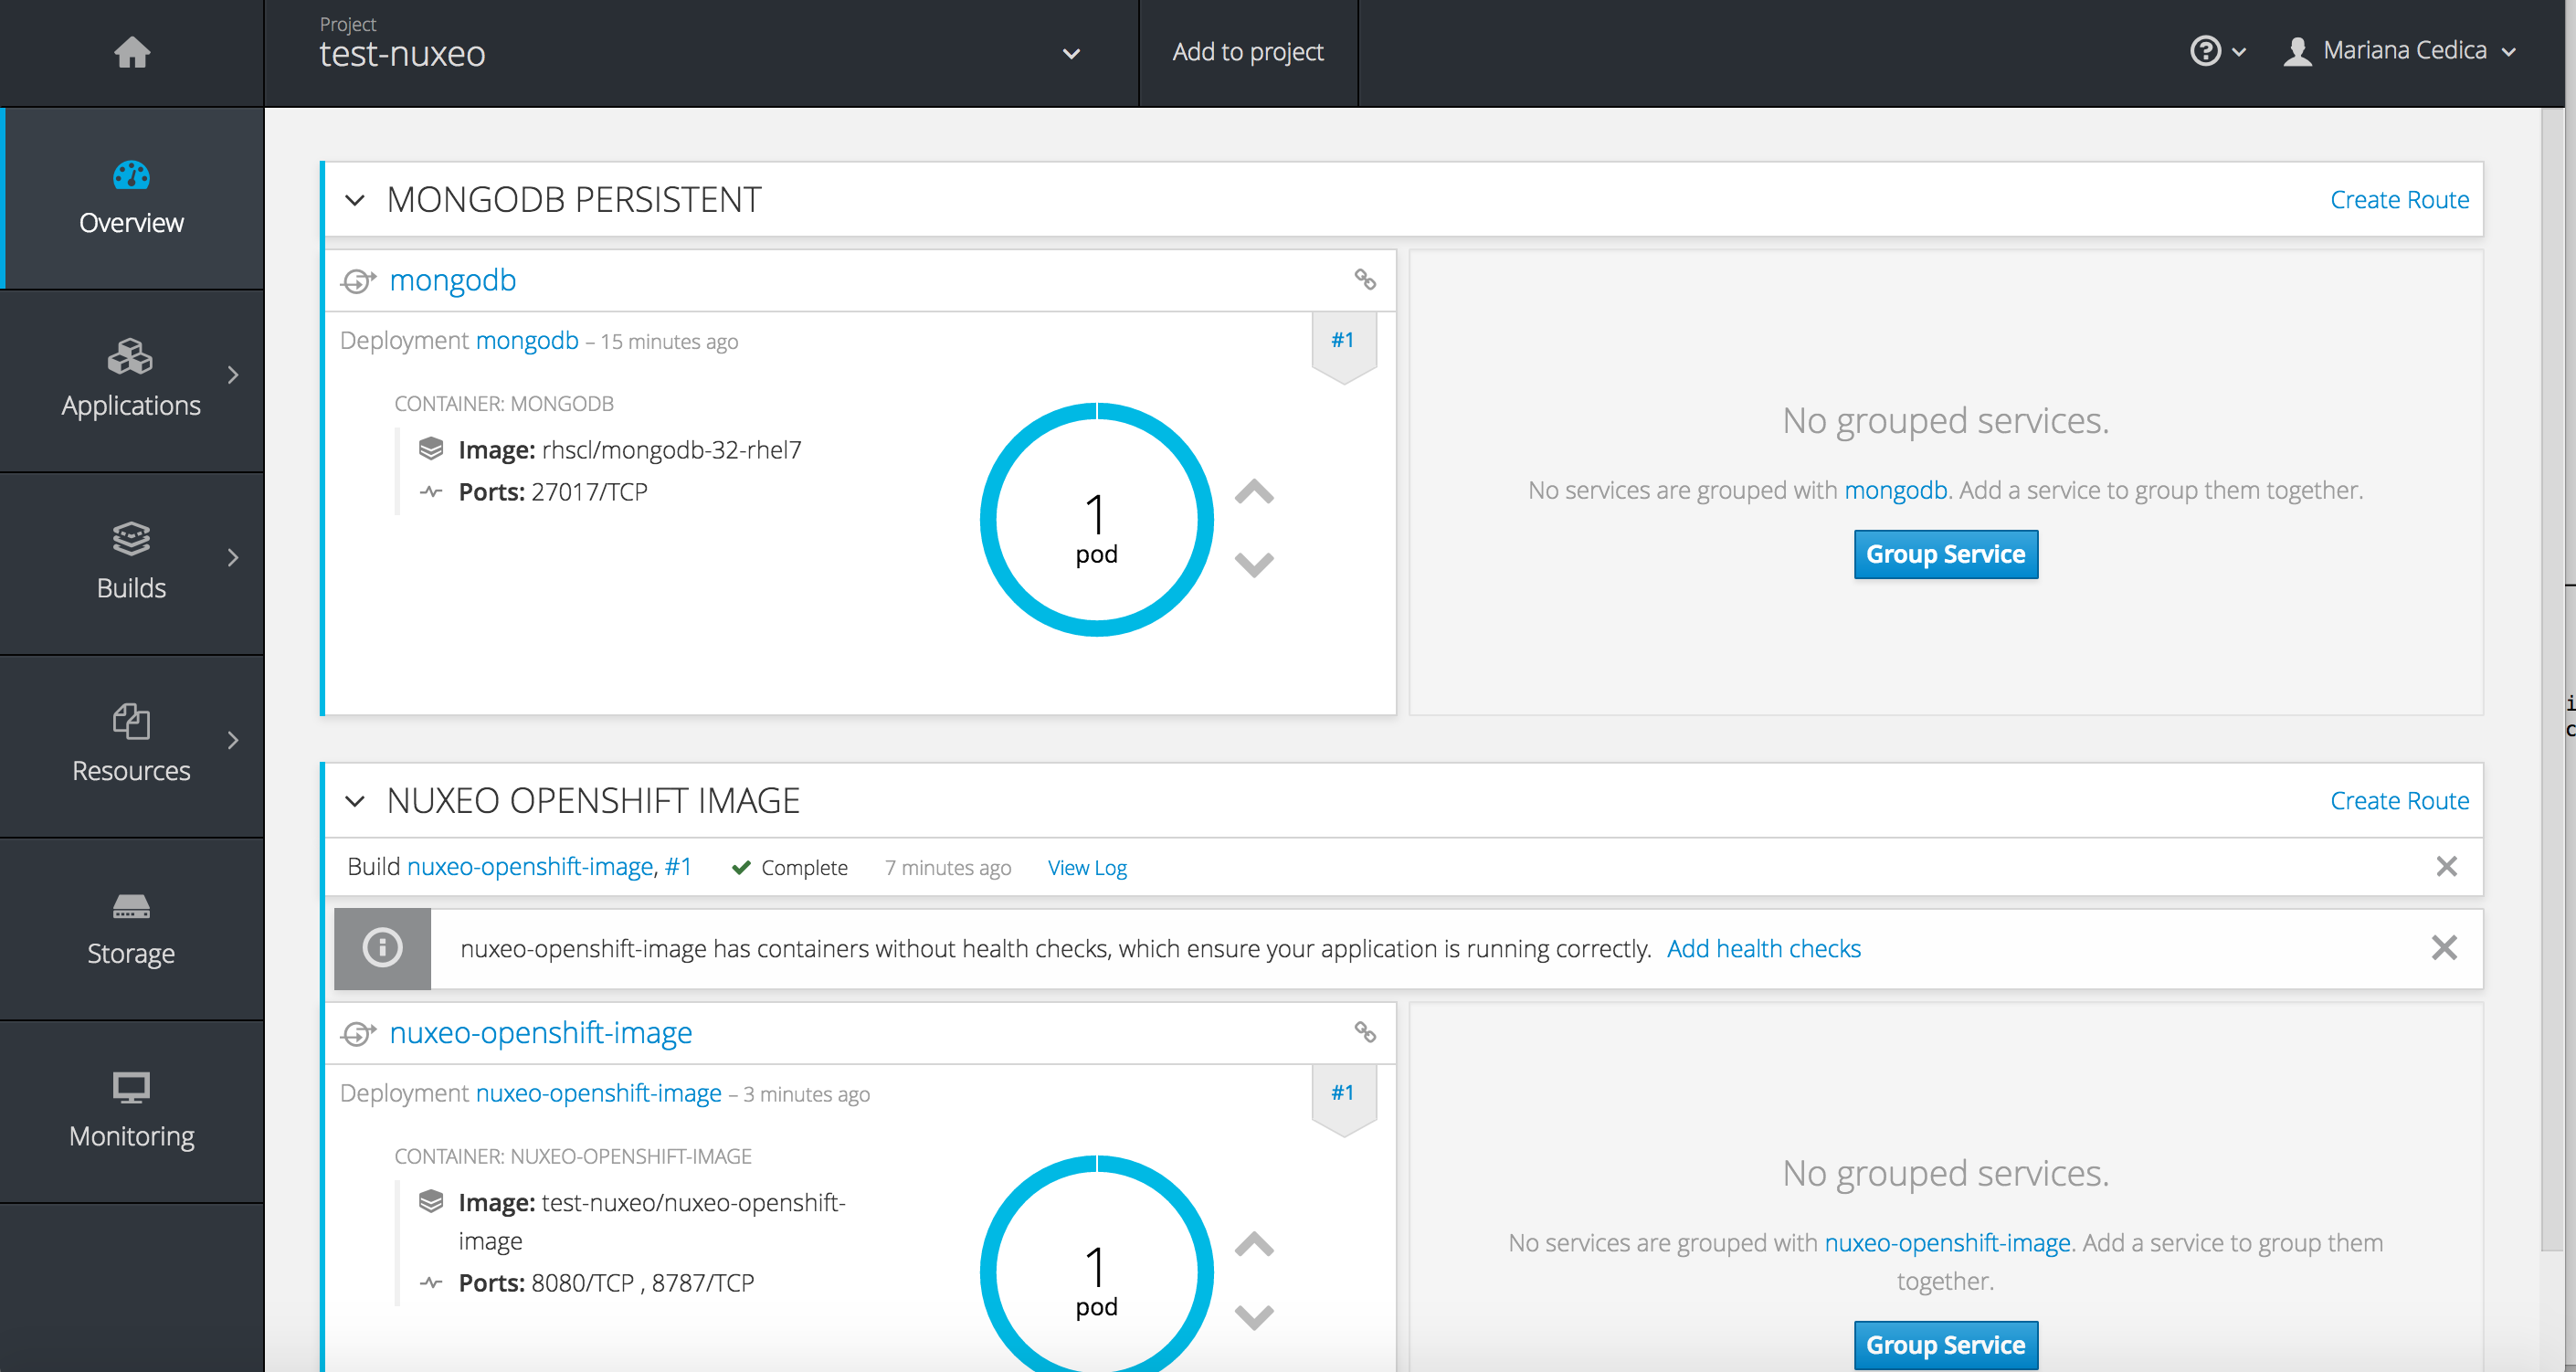This screenshot has height=1372, width=2576.
Task: Open Build nuxeo-openshift-image link
Action: (x=530, y=866)
